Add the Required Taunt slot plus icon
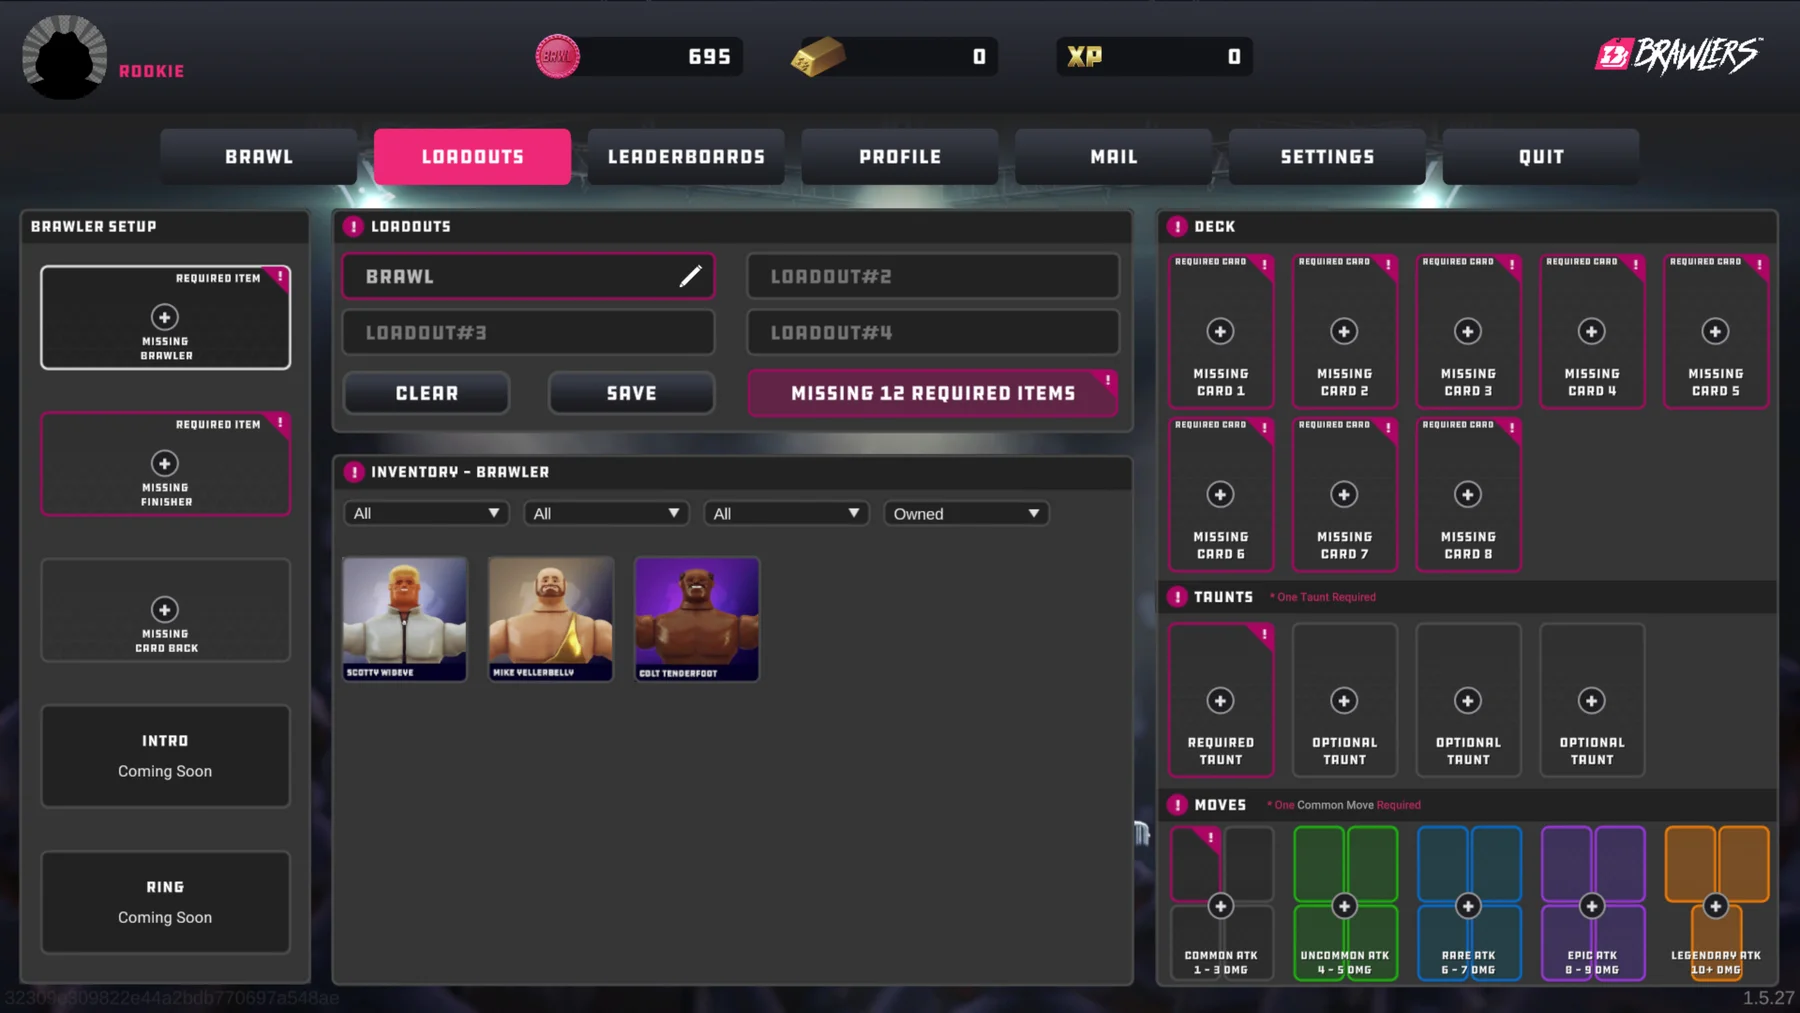Image resolution: width=1800 pixels, height=1013 pixels. (x=1220, y=700)
